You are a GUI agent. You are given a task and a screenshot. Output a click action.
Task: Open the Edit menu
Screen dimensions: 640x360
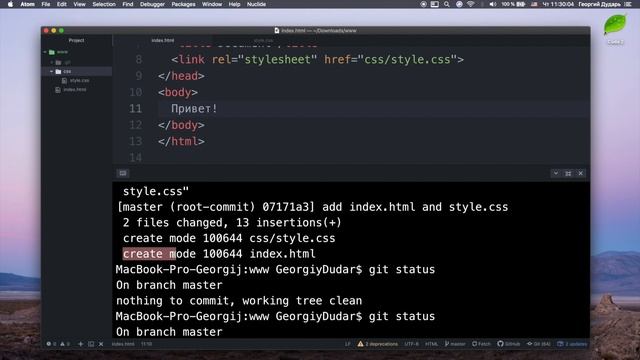click(x=62, y=4)
